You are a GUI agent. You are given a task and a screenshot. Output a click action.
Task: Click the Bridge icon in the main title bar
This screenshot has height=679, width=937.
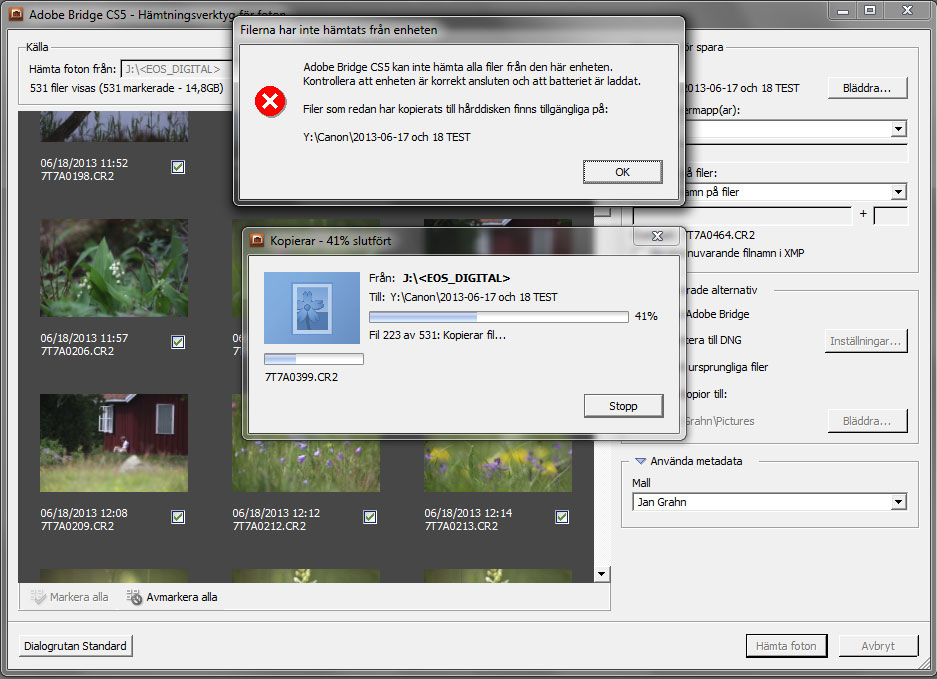(16, 14)
